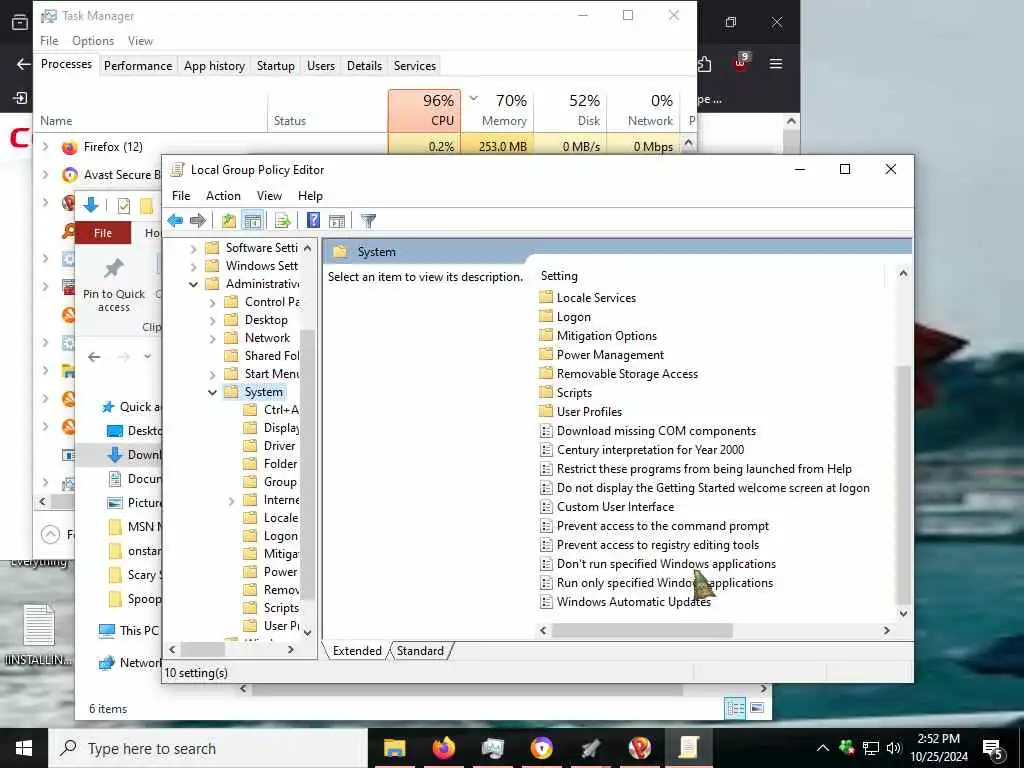Expand the Internet subfolder under System
This screenshot has height=768, width=1024.
(231, 501)
